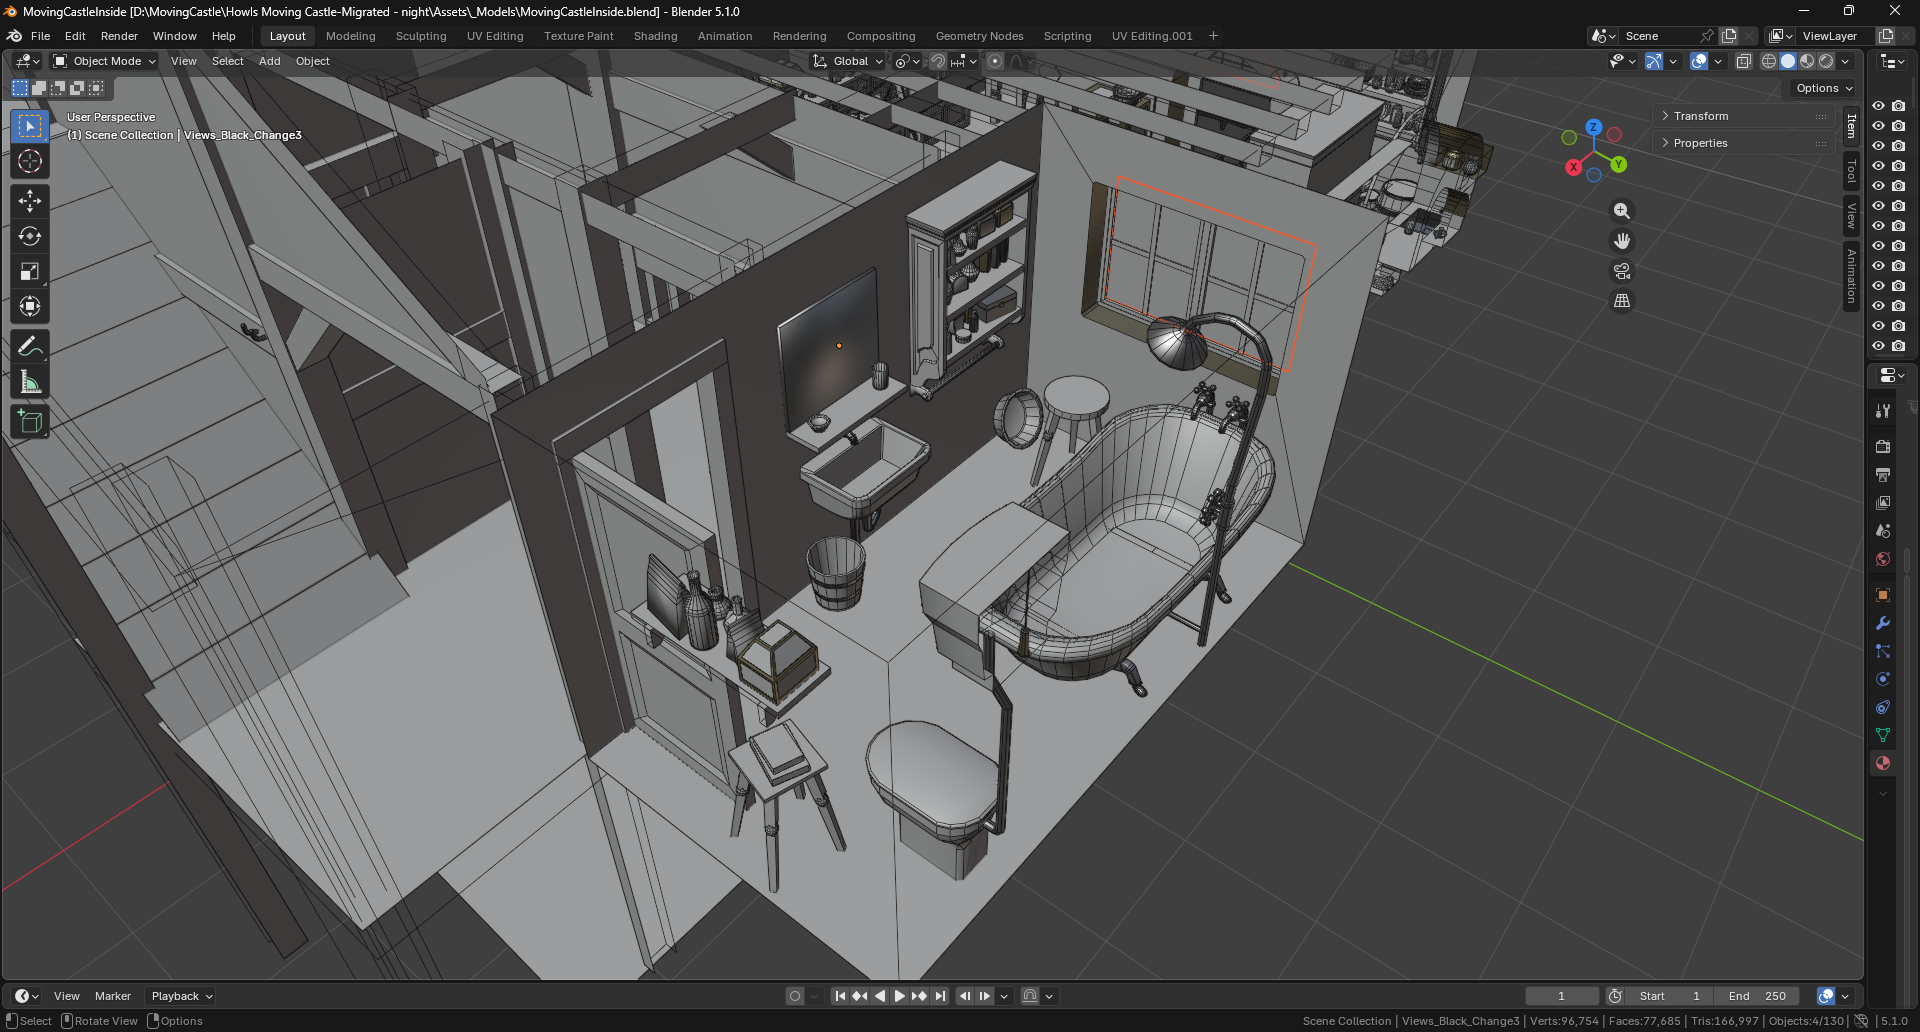Switch to Material Preview shading
Image resolution: width=1920 pixels, height=1032 pixels.
[1807, 61]
